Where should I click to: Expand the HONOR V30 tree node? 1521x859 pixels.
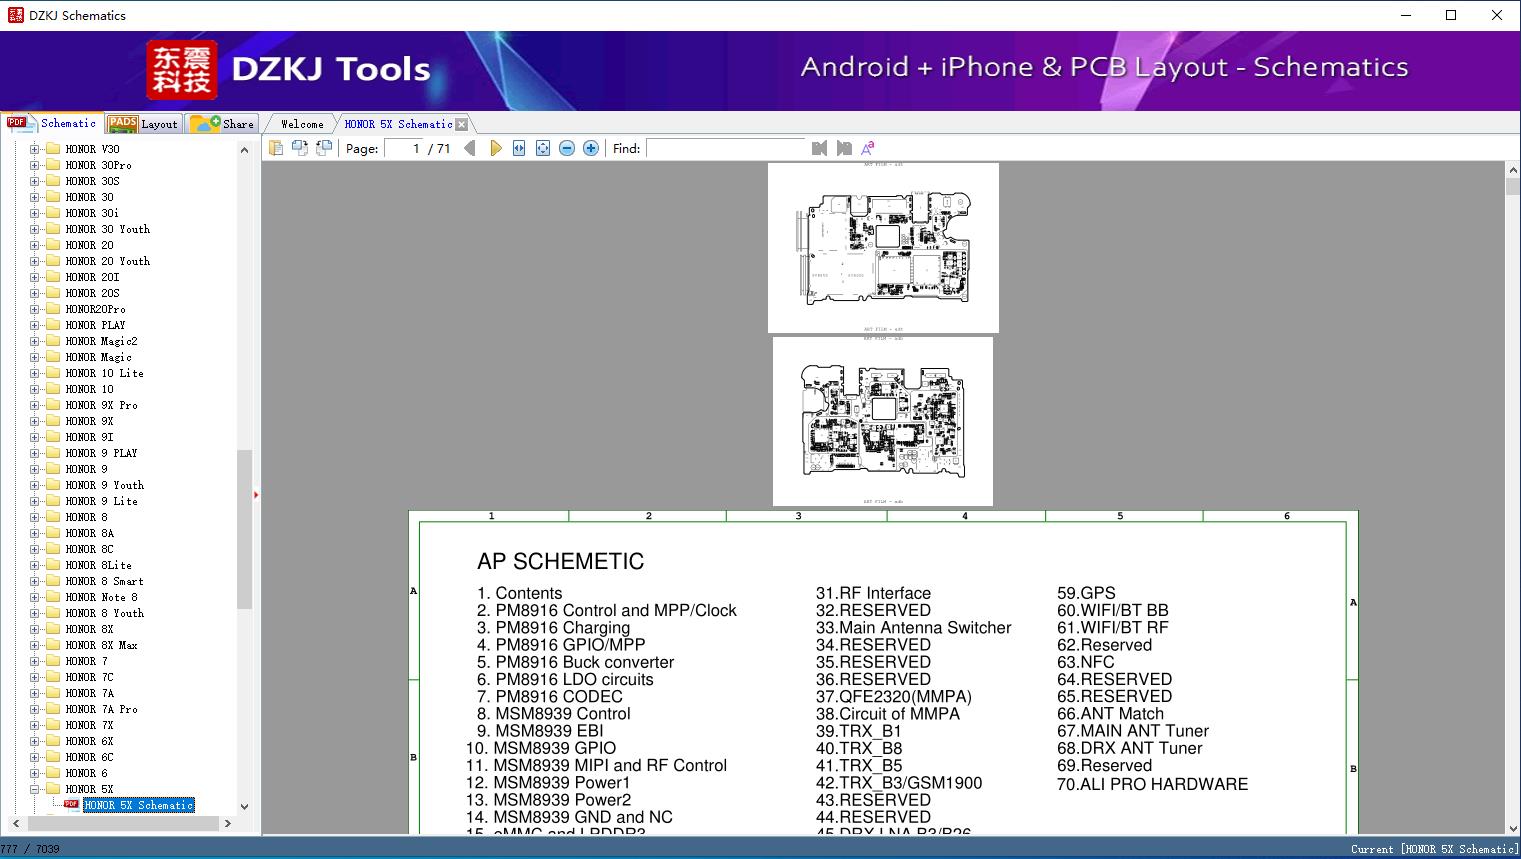click(35, 149)
